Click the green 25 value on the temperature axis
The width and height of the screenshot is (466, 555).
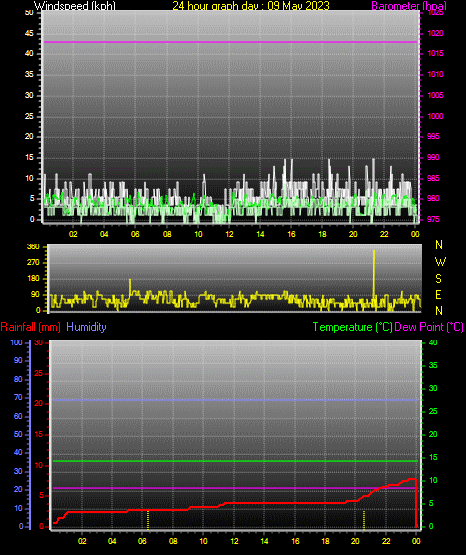click(x=433, y=411)
